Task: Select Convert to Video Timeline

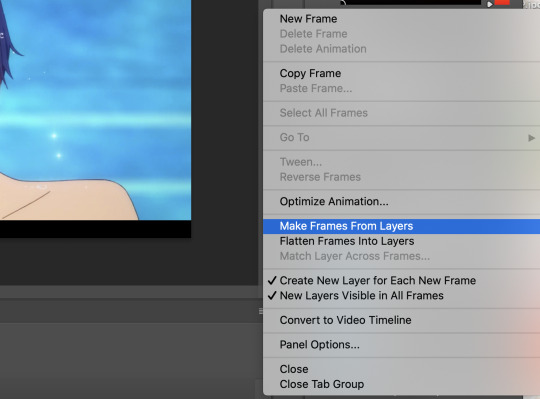Action: pyautogui.click(x=402, y=320)
